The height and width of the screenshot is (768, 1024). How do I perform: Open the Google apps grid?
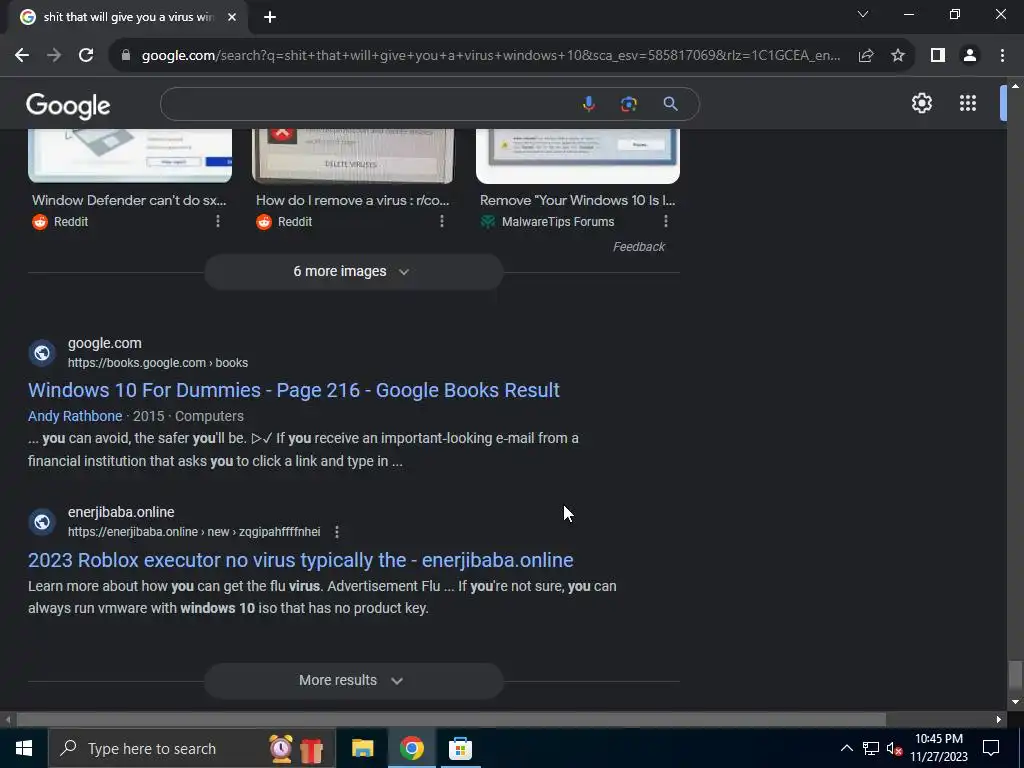(968, 103)
